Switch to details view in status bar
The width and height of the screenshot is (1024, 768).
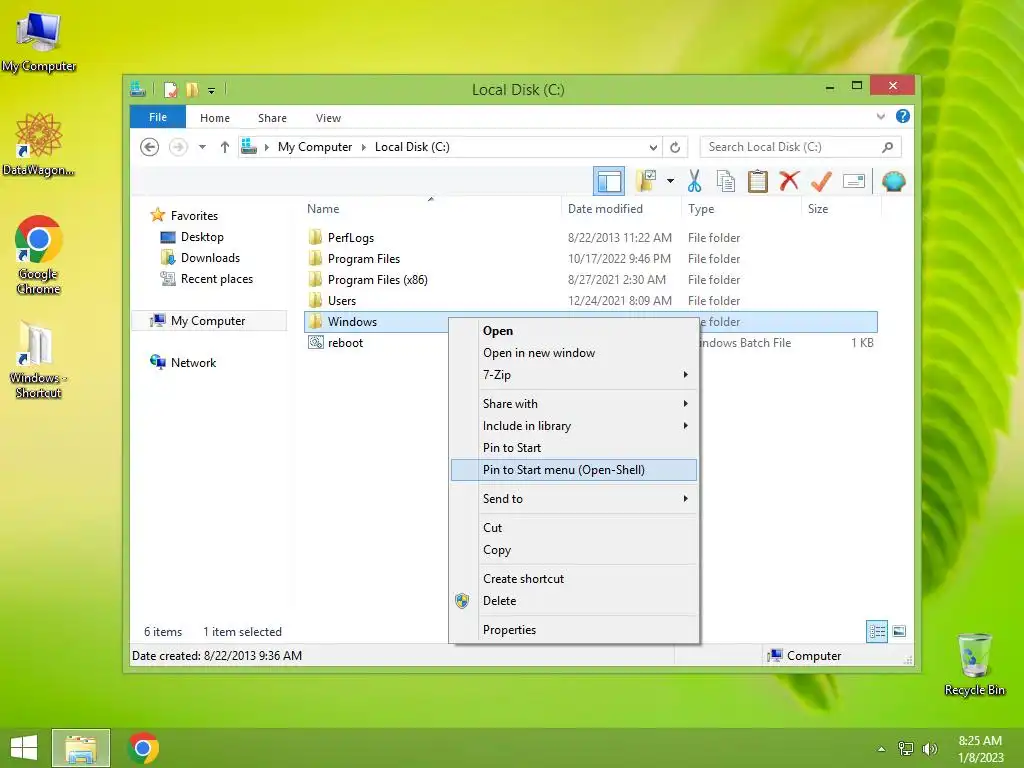876,632
